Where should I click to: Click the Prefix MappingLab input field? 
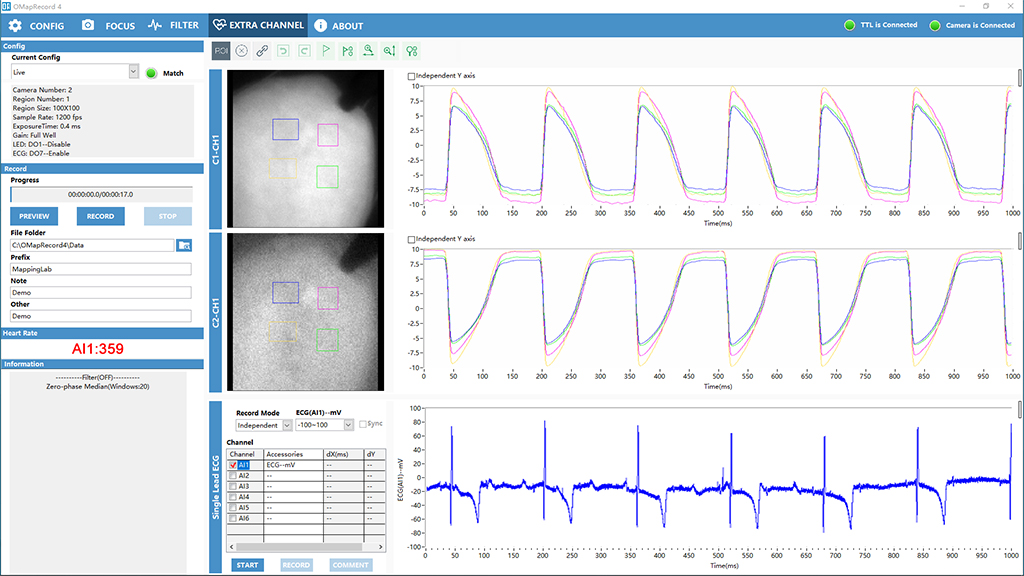101,269
